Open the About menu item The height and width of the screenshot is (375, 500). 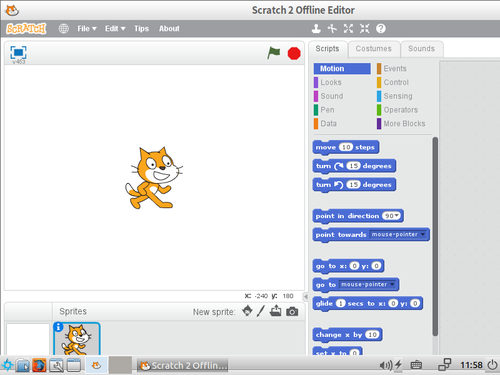[x=169, y=29]
